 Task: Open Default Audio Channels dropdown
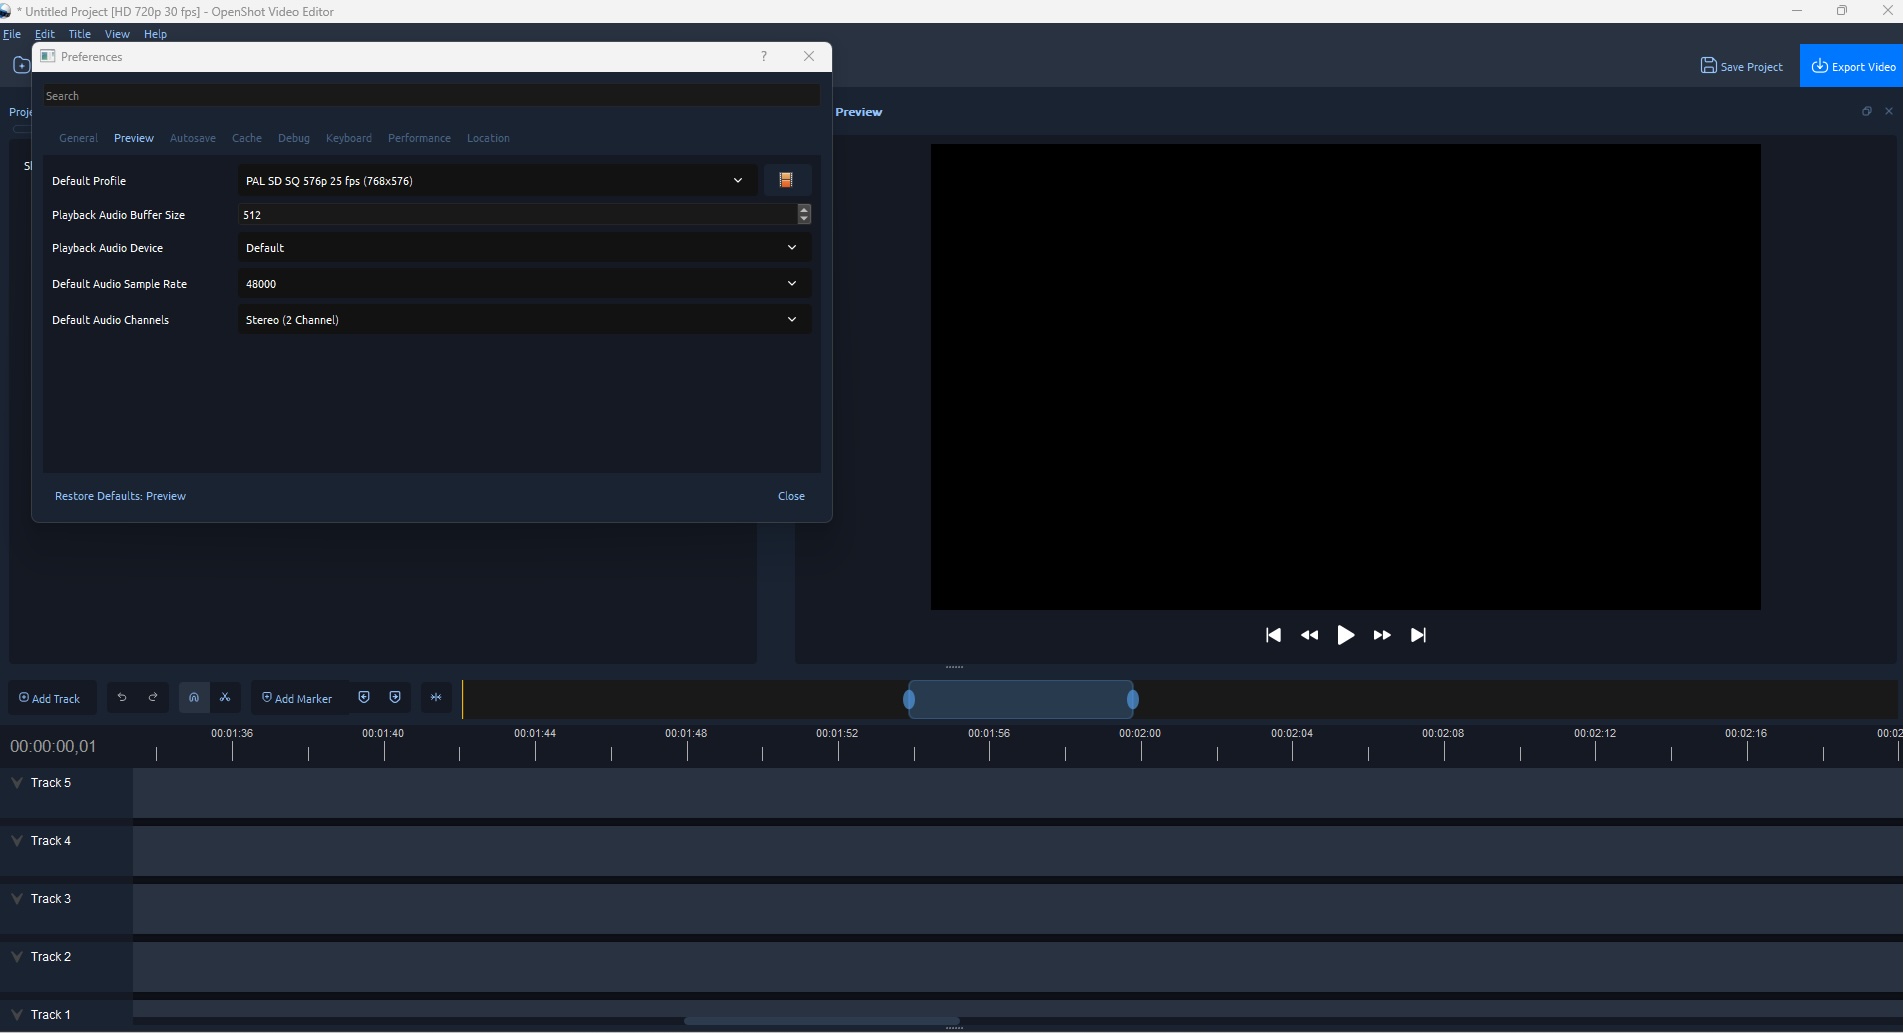pos(524,320)
